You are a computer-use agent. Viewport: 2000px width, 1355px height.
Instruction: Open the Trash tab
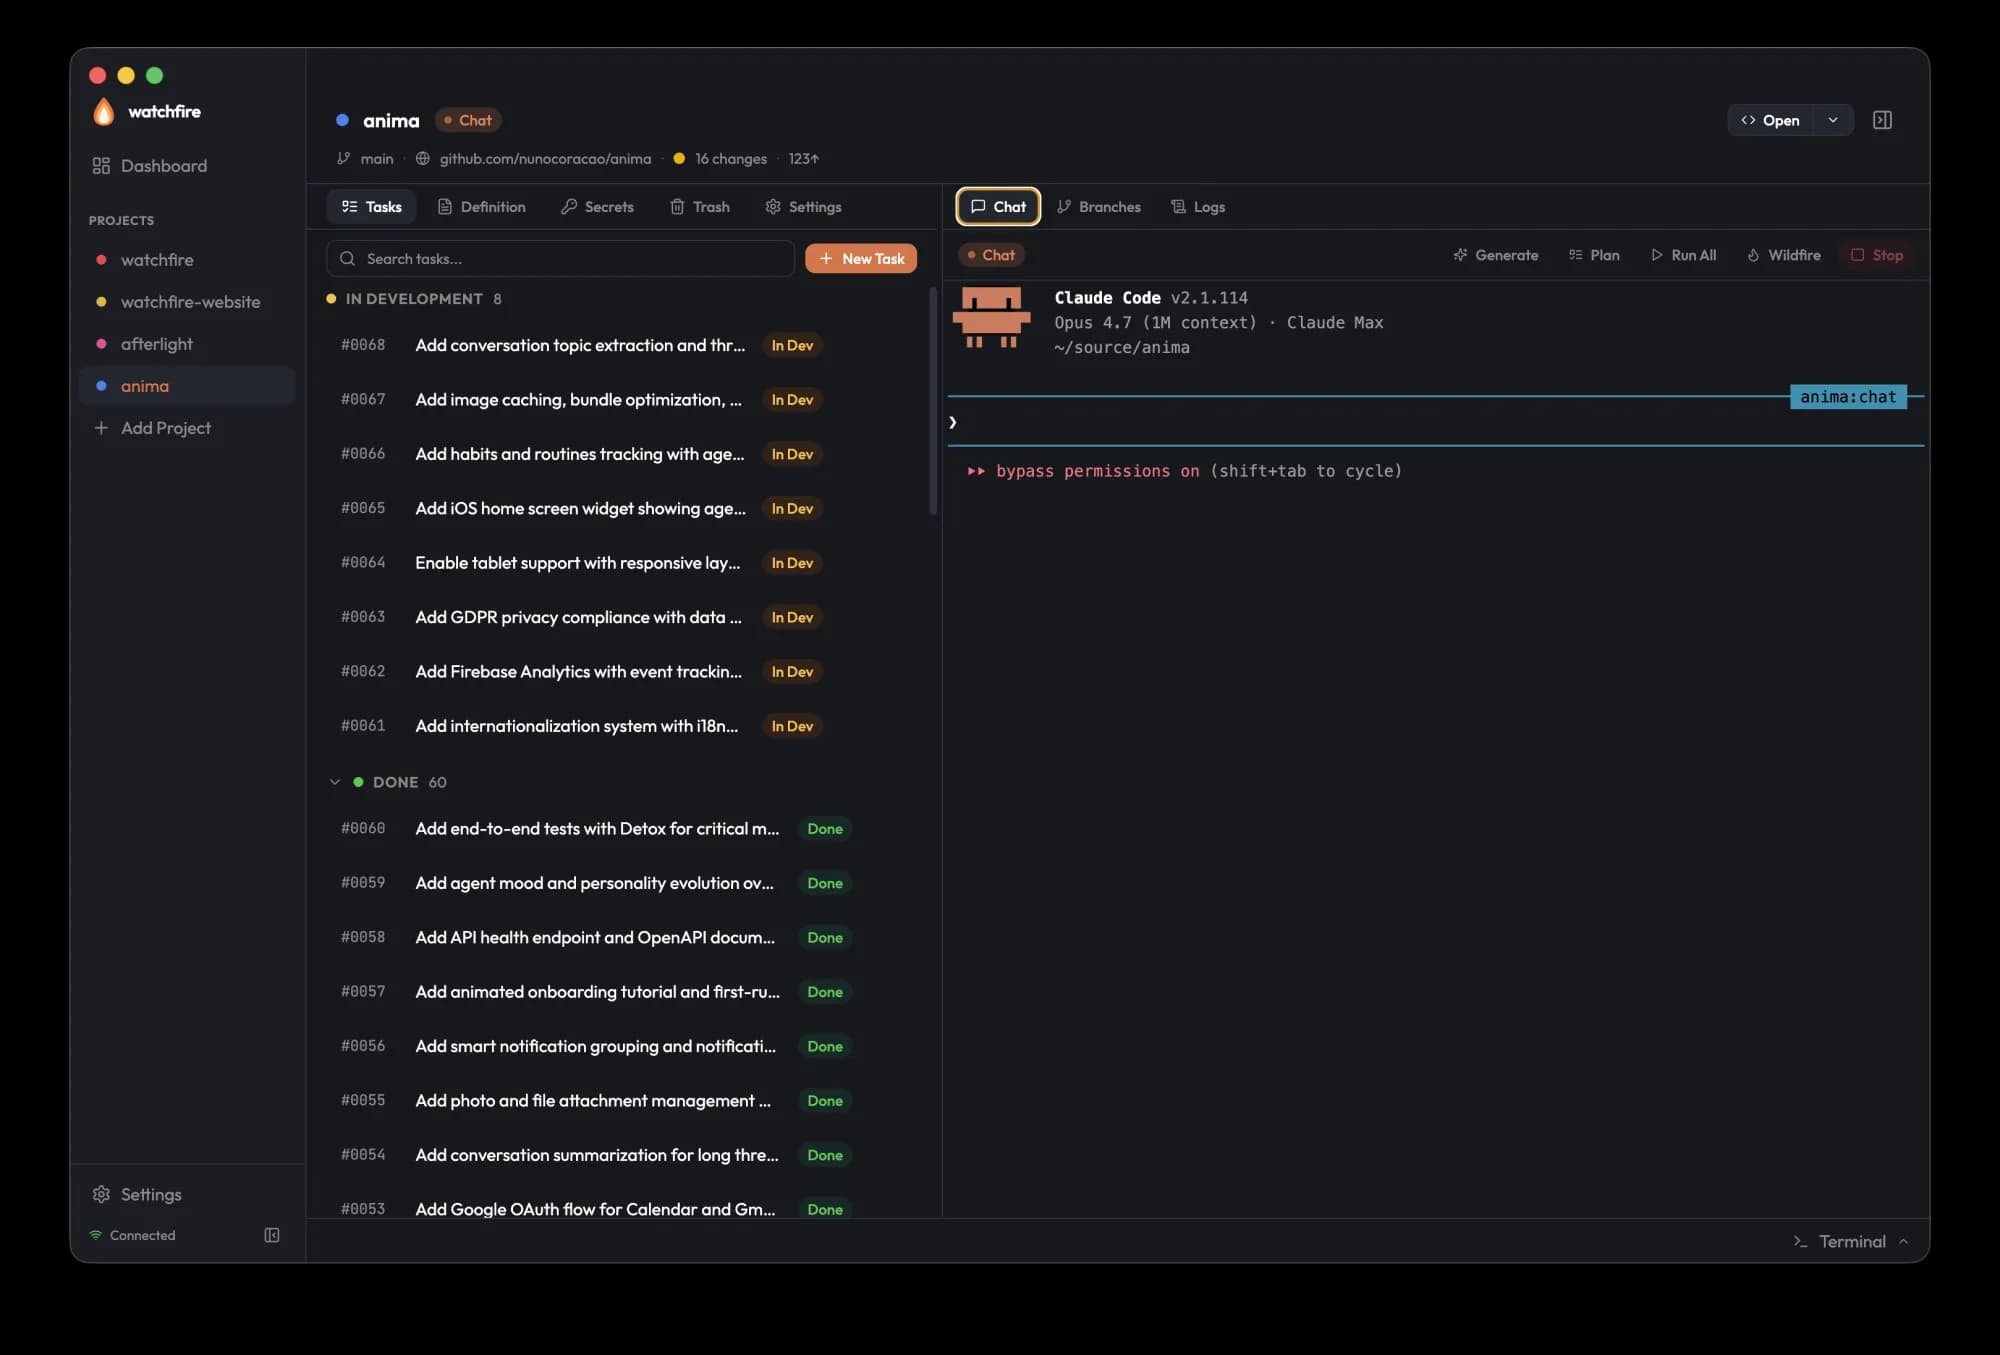(699, 206)
